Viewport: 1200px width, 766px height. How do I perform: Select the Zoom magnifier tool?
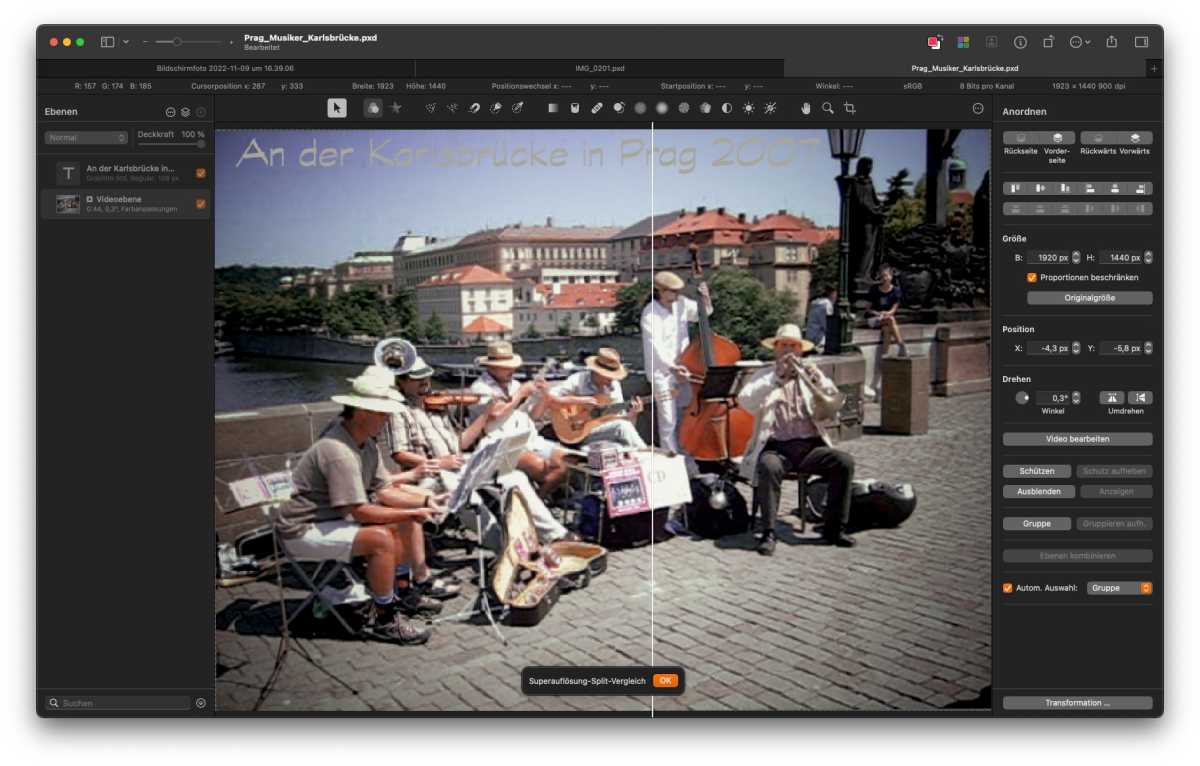tap(826, 108)
